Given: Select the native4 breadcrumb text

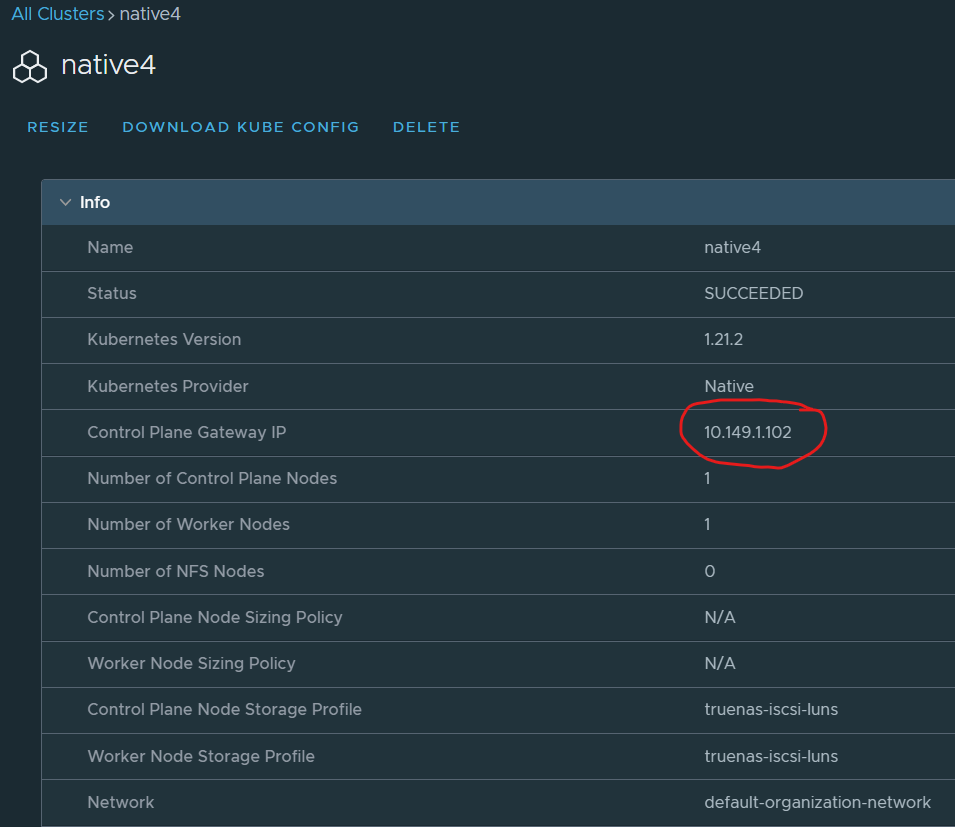Looking at the screenshot, I should (150, 14).
